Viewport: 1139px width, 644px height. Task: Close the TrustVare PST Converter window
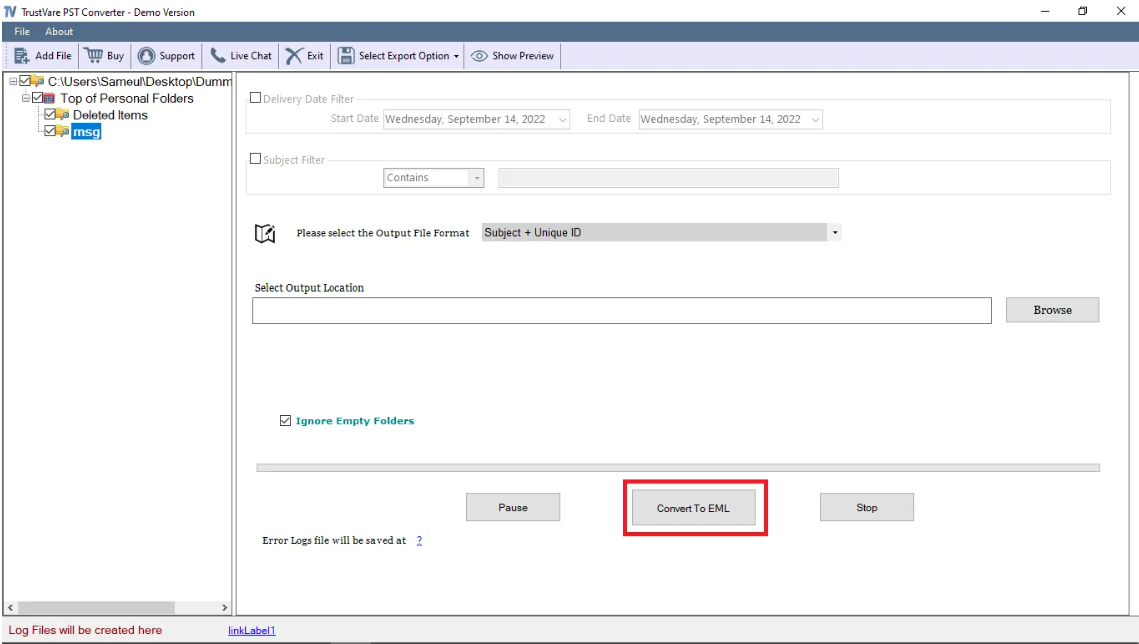coord(1121,11)
